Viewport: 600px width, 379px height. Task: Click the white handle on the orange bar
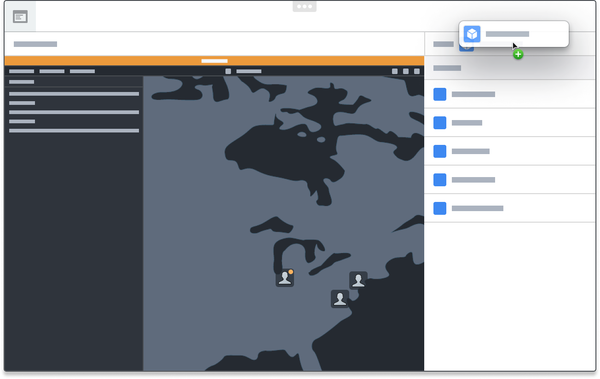214,61
